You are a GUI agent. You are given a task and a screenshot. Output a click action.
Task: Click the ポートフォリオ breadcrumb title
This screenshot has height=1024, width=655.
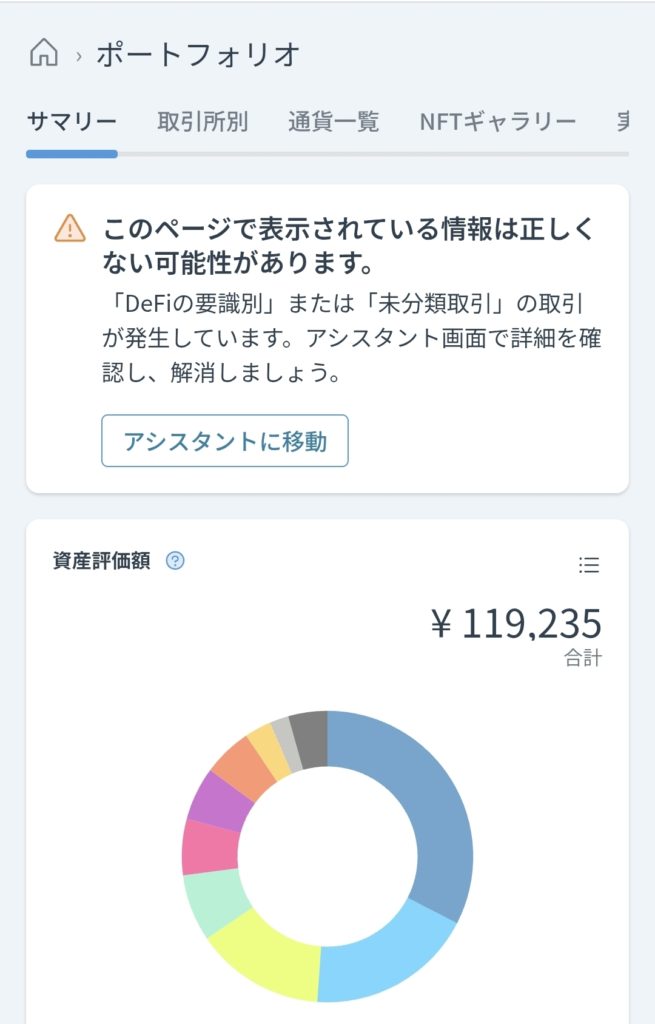[198, 54]
